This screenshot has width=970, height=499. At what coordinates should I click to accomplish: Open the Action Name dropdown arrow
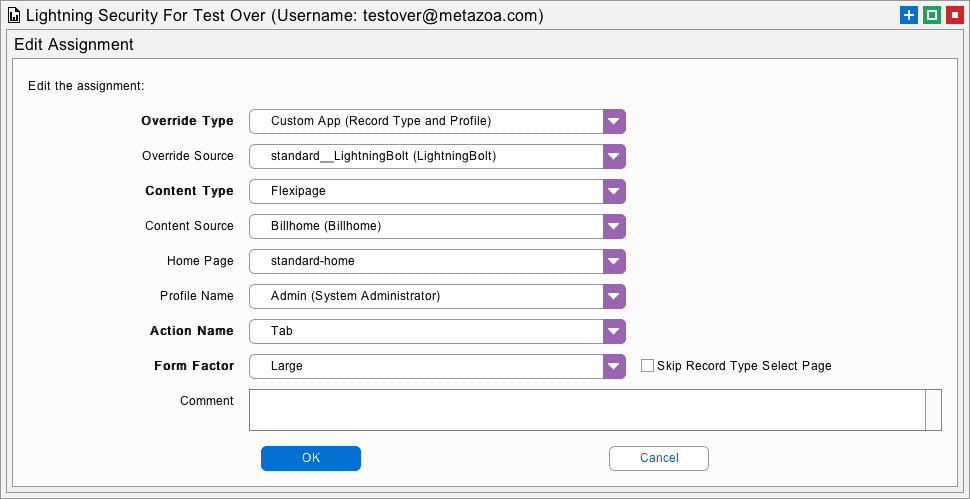click(x=614, y=331)
